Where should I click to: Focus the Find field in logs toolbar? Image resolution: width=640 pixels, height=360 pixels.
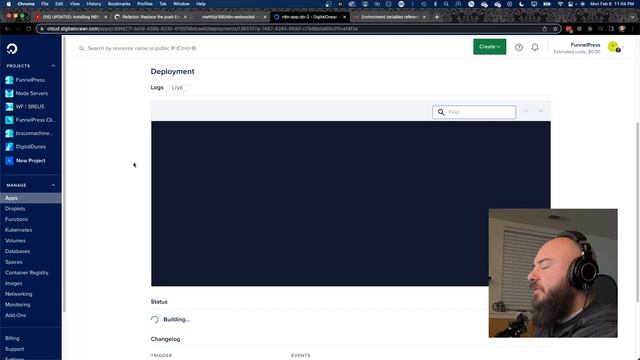[474, 112]
